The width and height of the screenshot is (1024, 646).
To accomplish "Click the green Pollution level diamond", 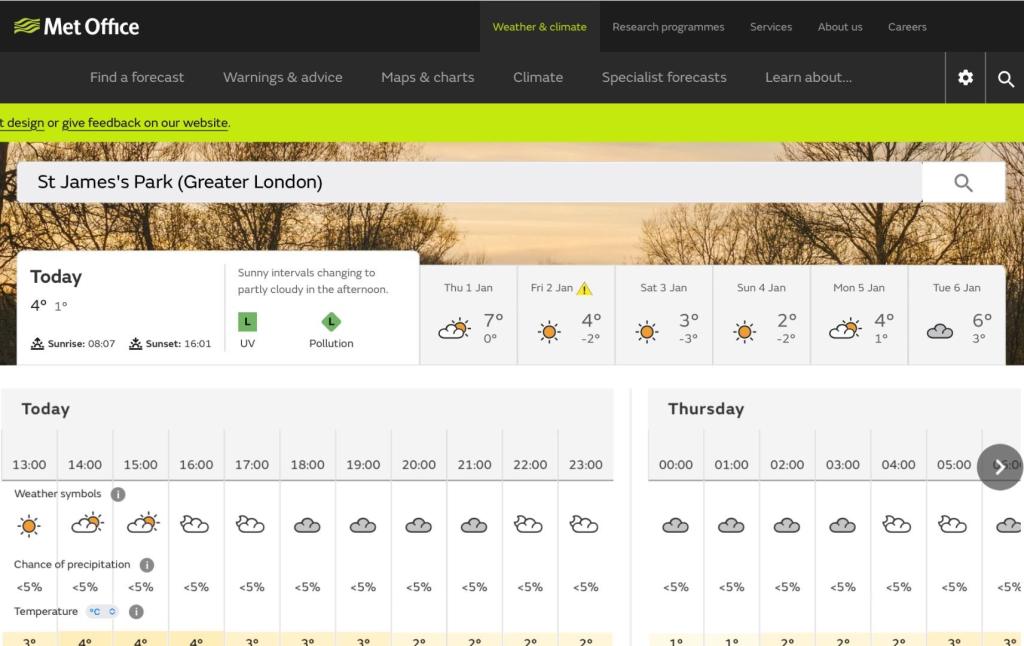I will [331, 322].
